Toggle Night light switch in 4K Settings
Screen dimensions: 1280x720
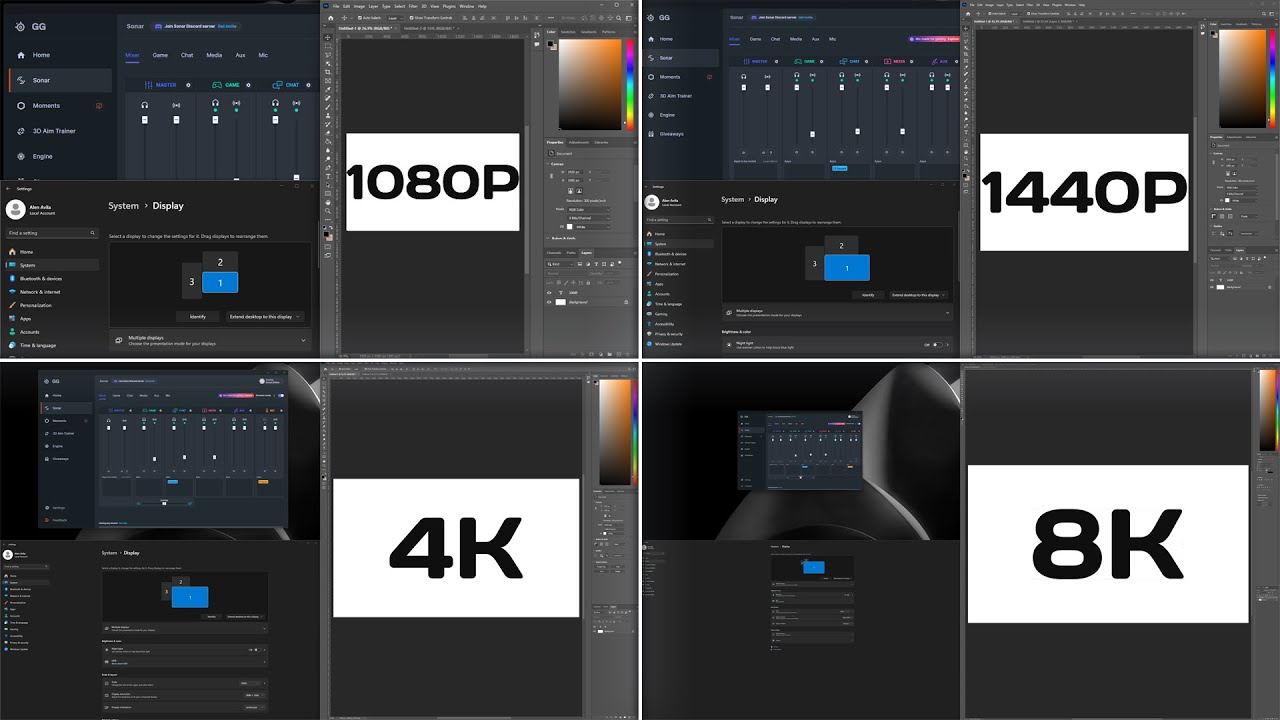(257, 650)
